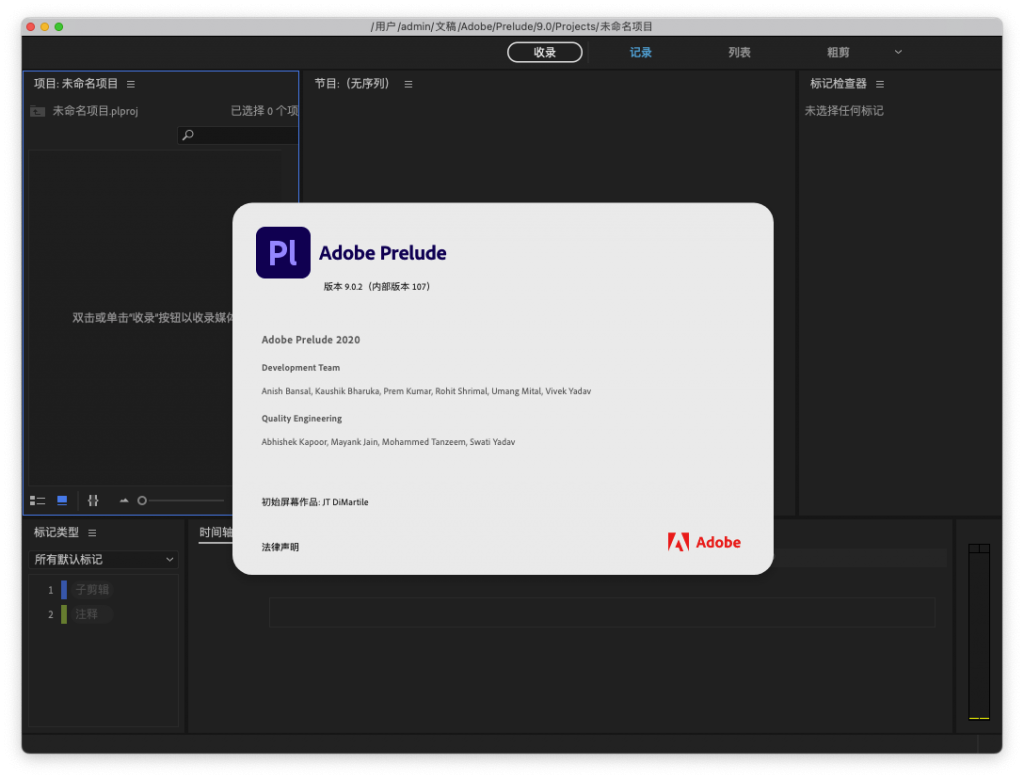Image resolution: width=1024 pixels, height=779 pixels.
Task: Click the zoom-out mountain icon
Action: (123, 501)
